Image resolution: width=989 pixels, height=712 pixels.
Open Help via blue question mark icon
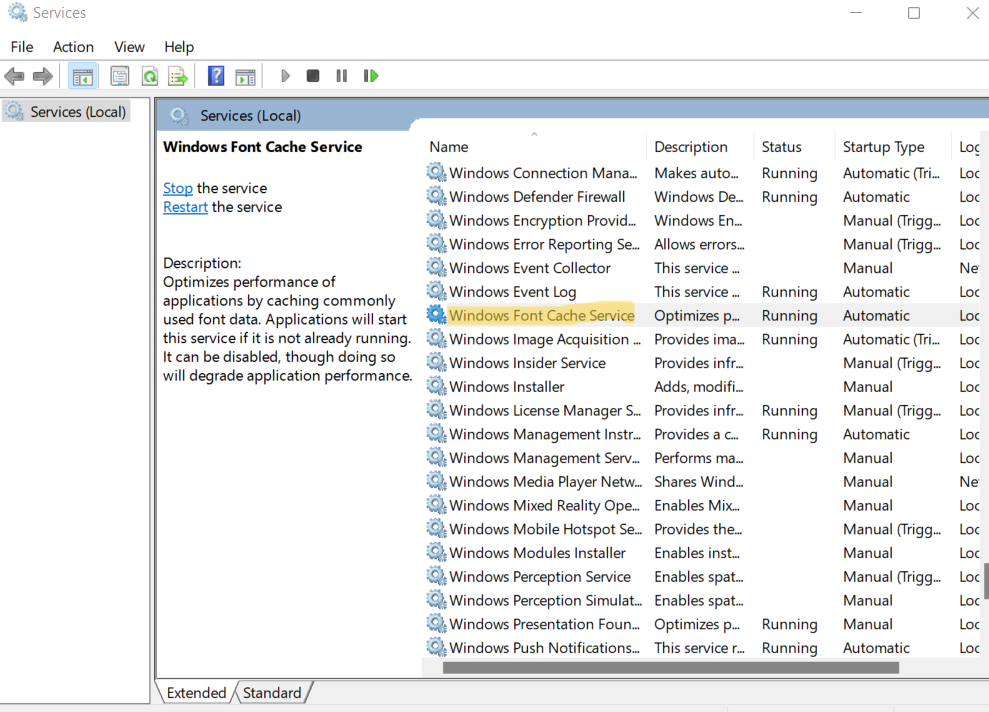[215, 76]
